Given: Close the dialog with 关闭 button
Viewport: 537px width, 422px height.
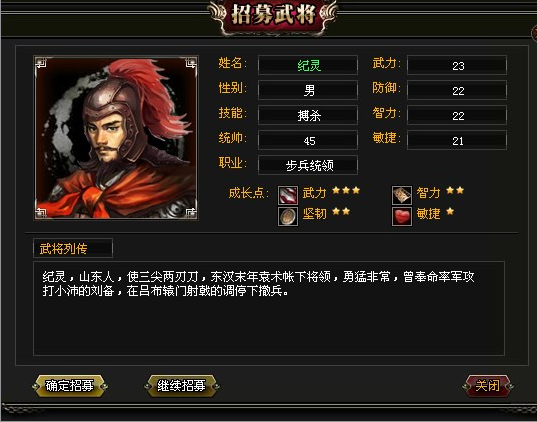Looking at the screenshot, I should 487,386.
